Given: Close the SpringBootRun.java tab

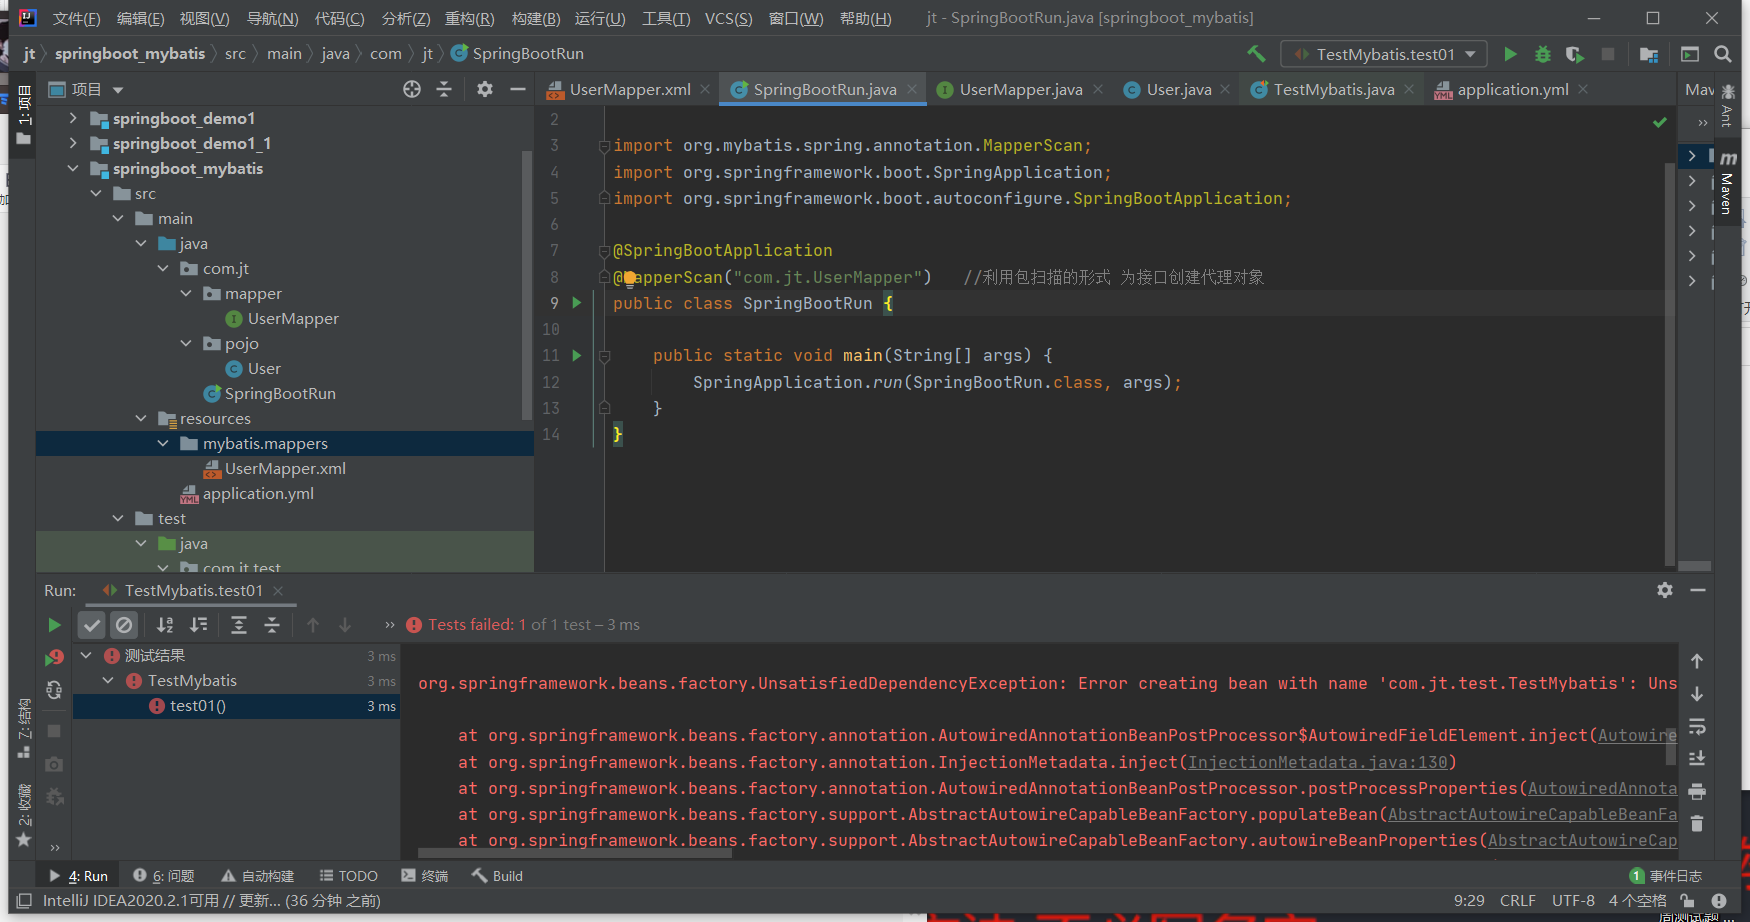Looking at the screenshot, I should pos(912,89).
